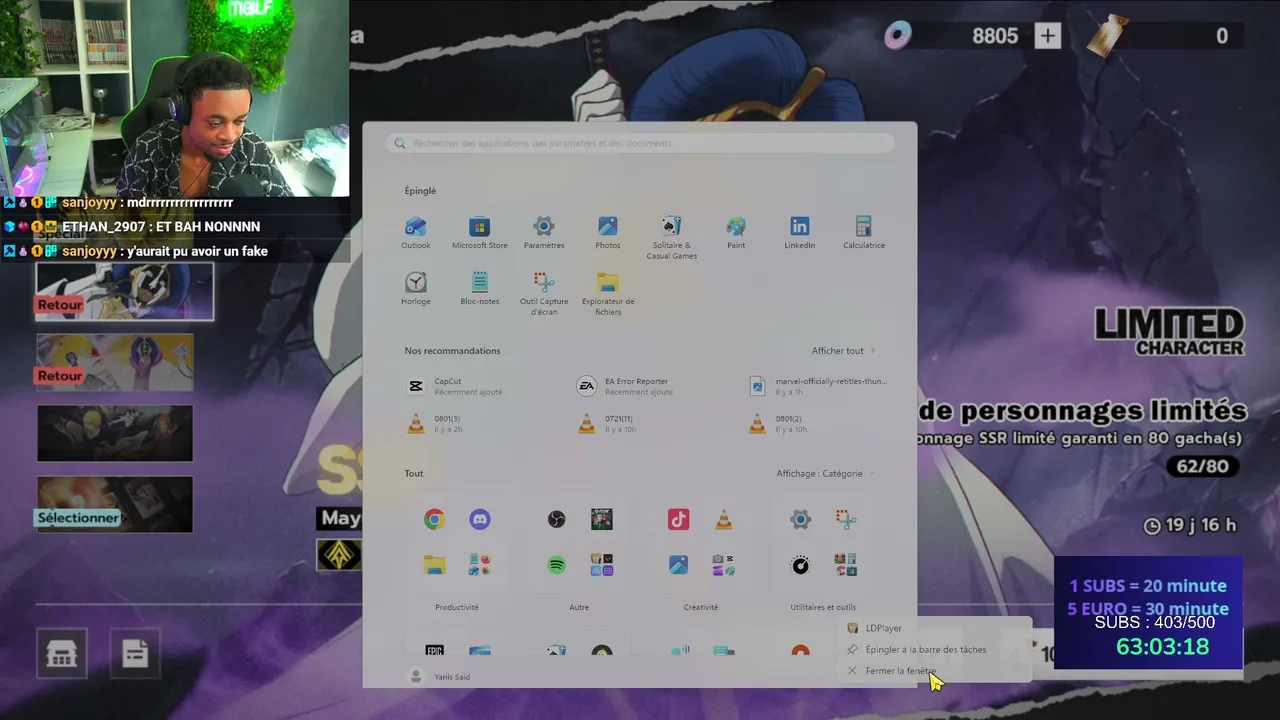Click the plus button next to 8805
Image resolution: width=1280 pixels, height=720 pixels.
[1047, 36]
